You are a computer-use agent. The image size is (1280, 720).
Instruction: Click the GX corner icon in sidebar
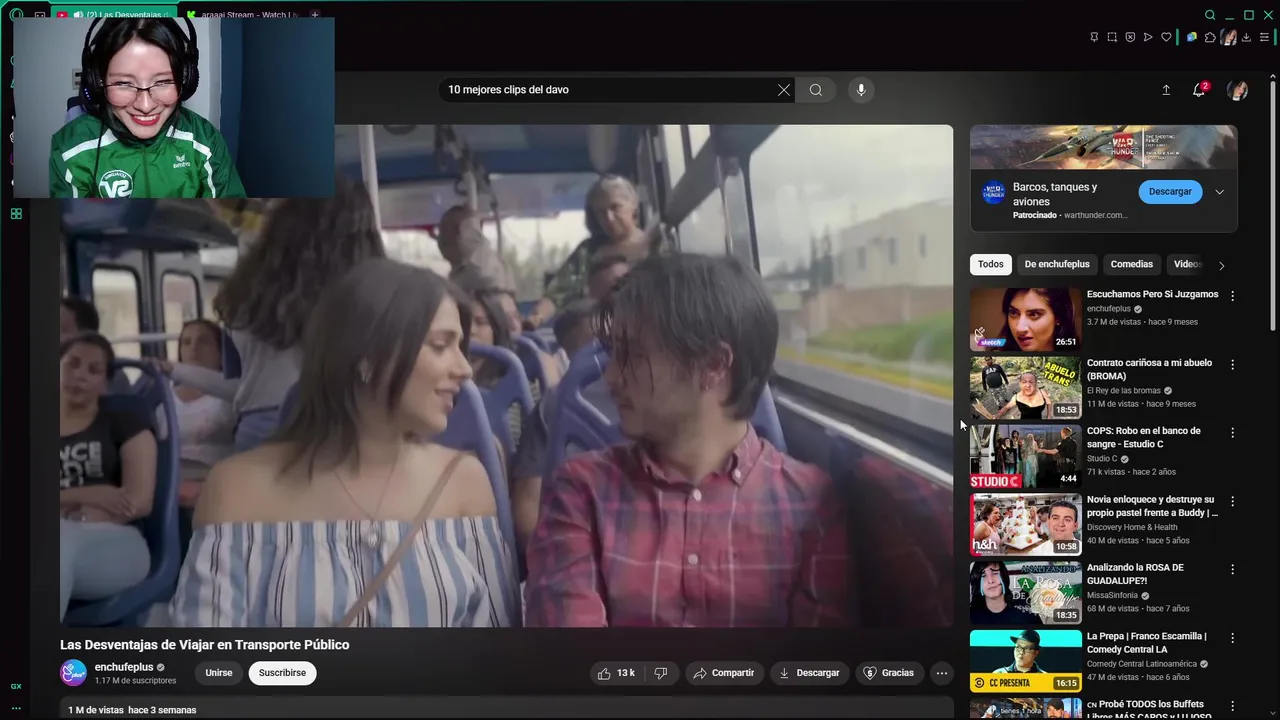[x=16, y=687]
